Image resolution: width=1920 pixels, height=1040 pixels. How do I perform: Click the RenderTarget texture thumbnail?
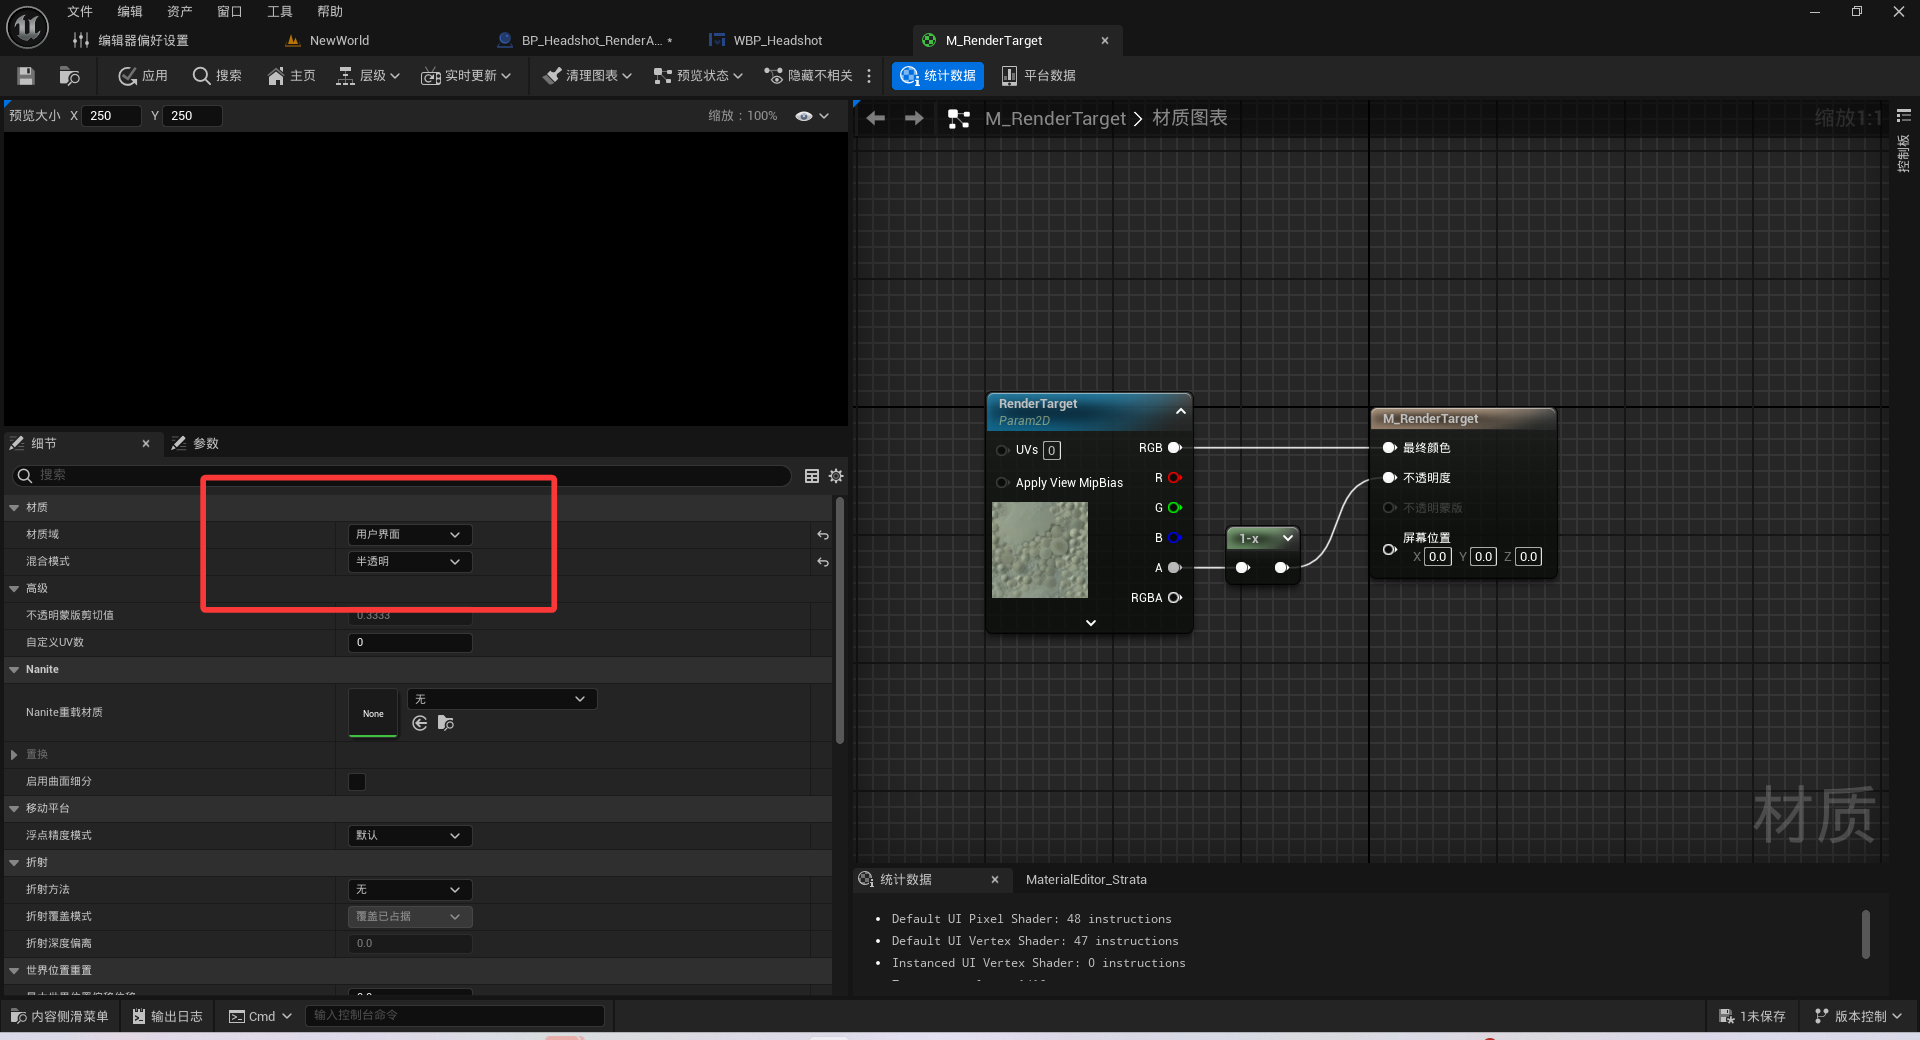tap(1040, 550)
